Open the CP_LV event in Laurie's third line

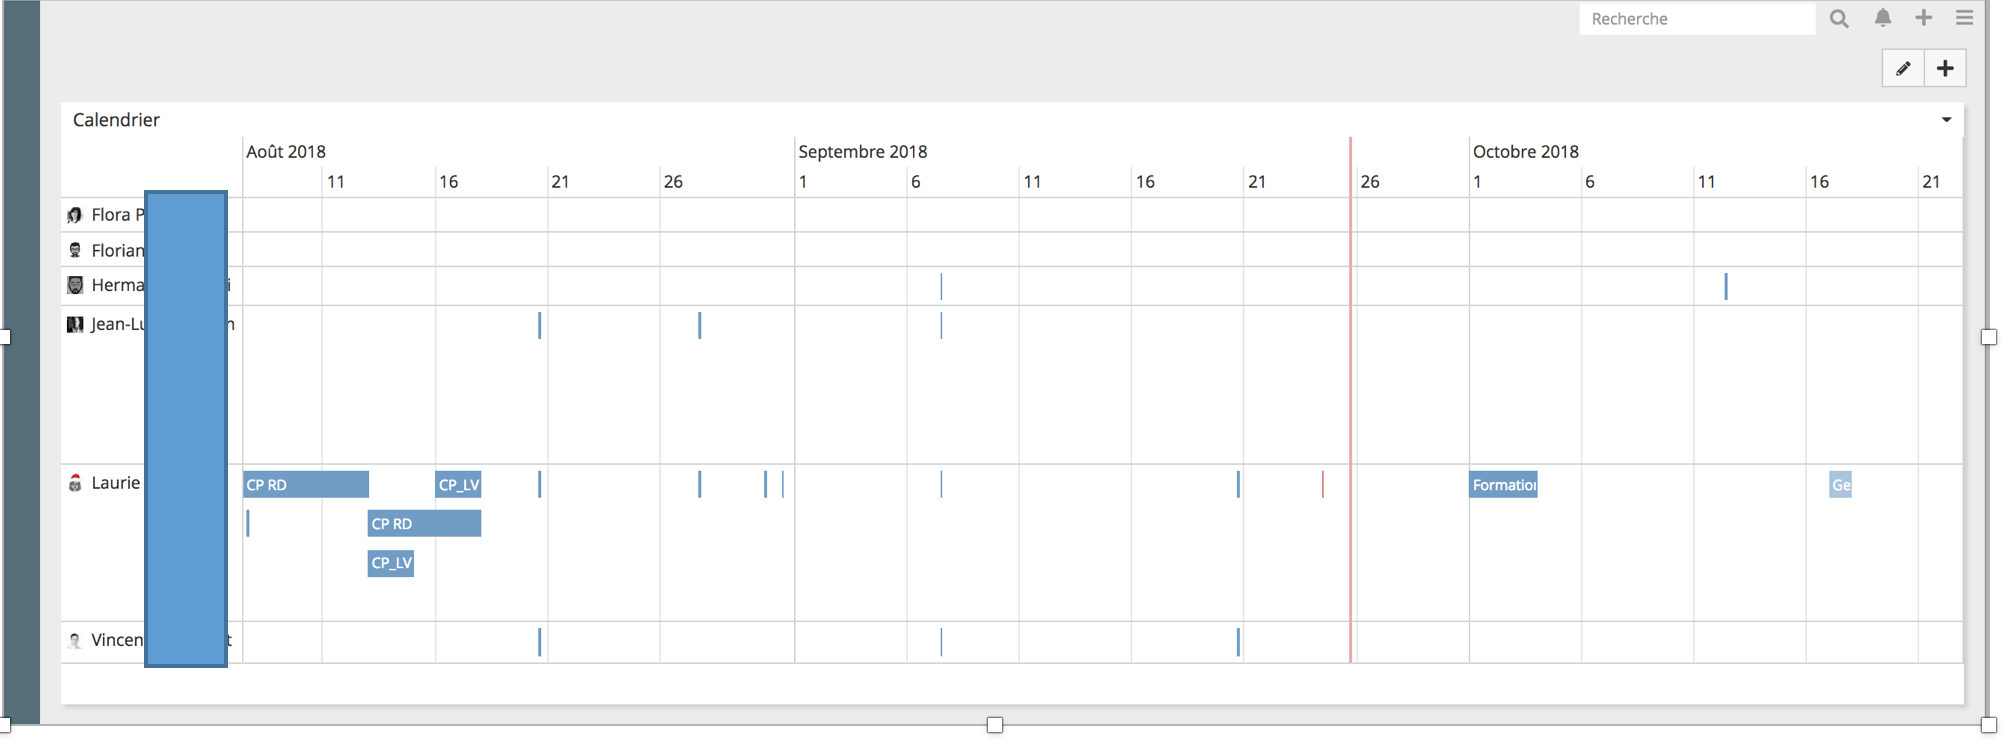(x=391, y=563)
